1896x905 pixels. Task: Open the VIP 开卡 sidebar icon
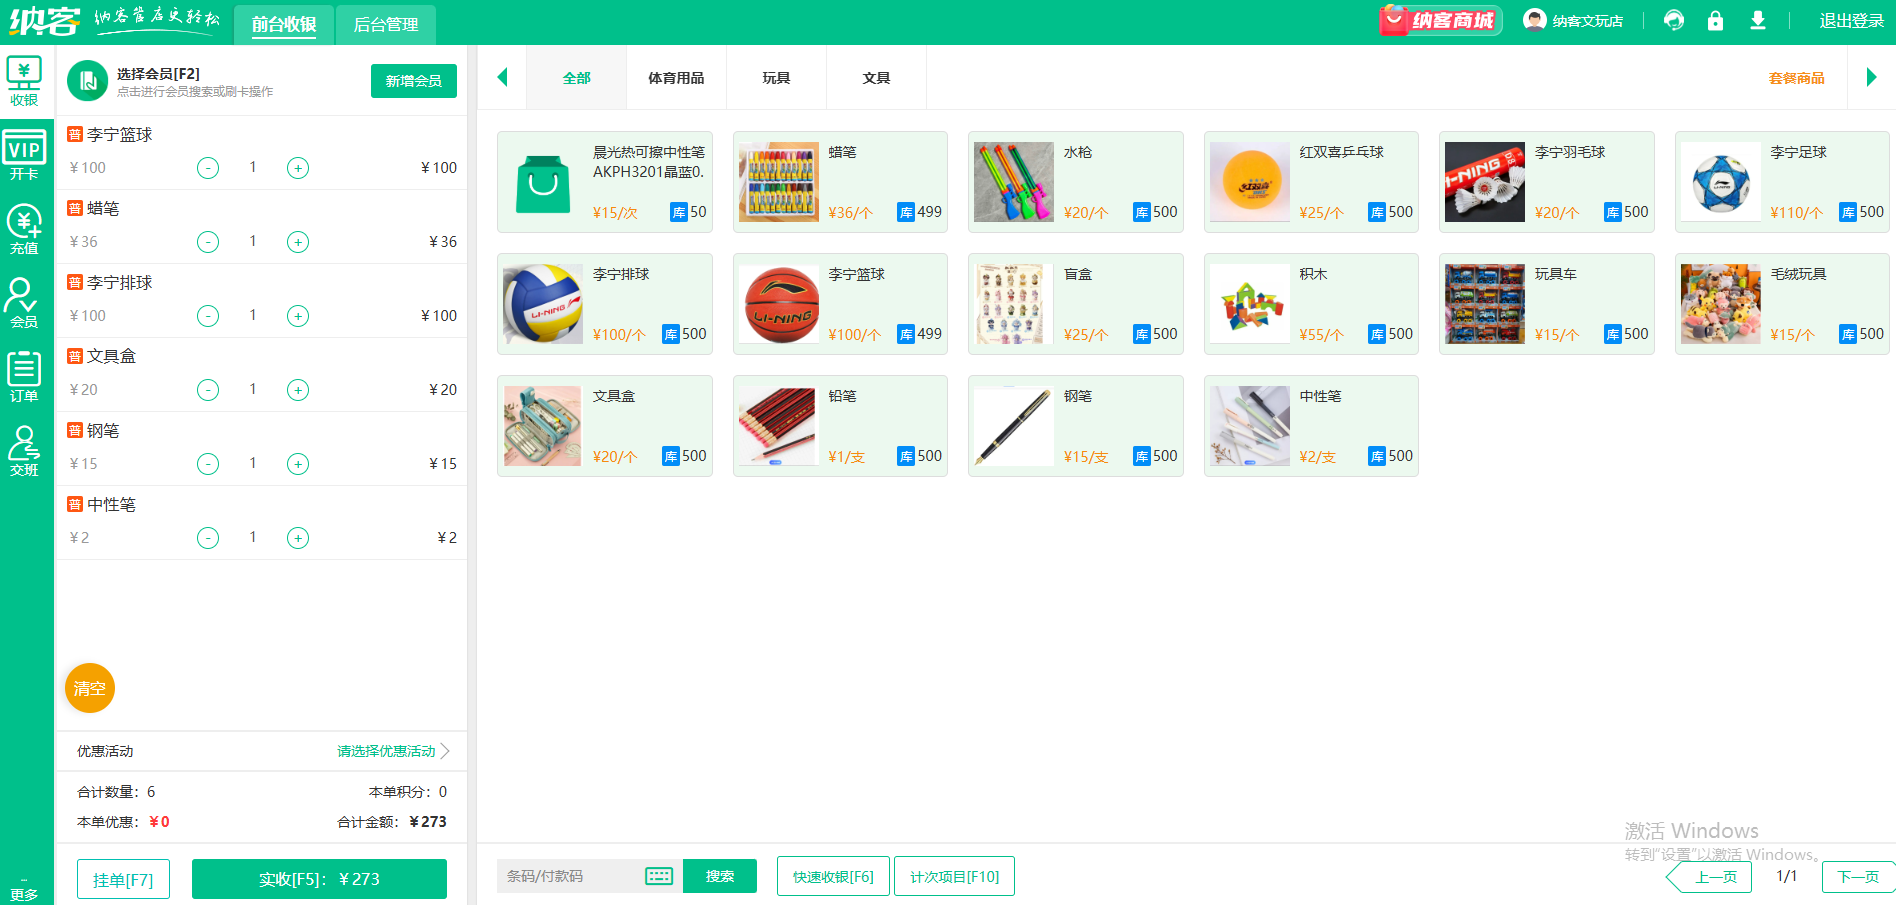click(x=24, y=156)
